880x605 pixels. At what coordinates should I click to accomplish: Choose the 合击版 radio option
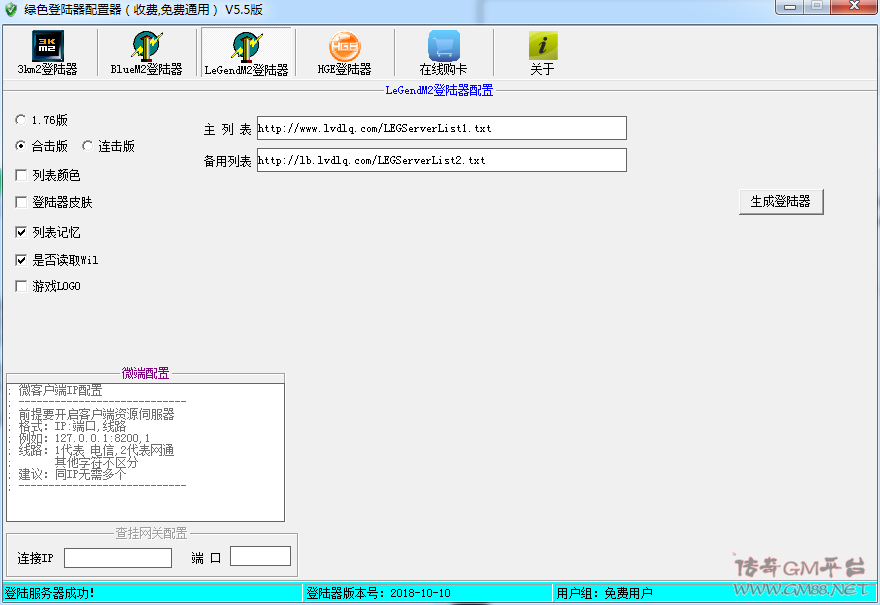(21, 146)
